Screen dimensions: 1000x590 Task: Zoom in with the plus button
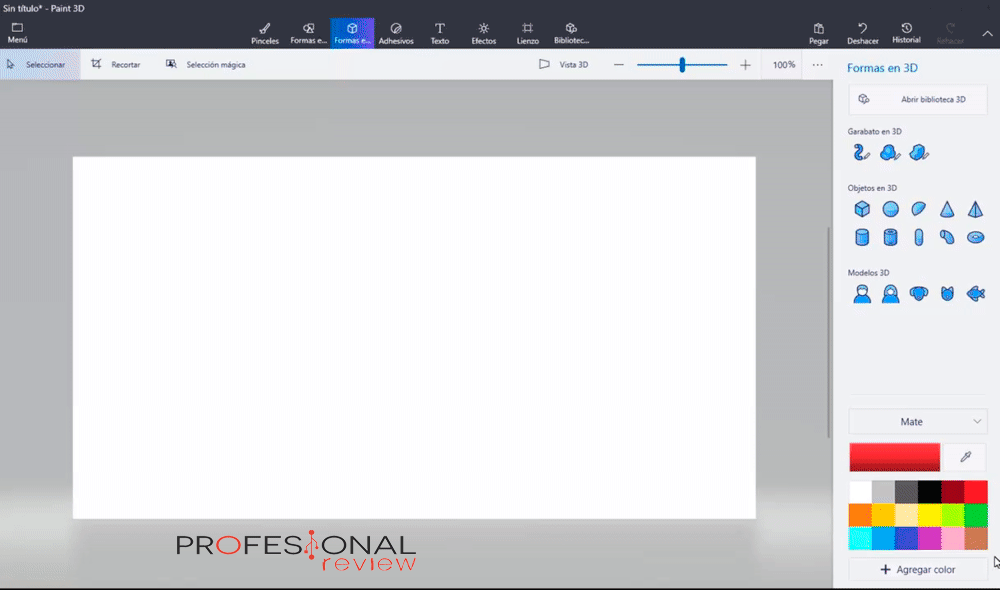point(745,64)
